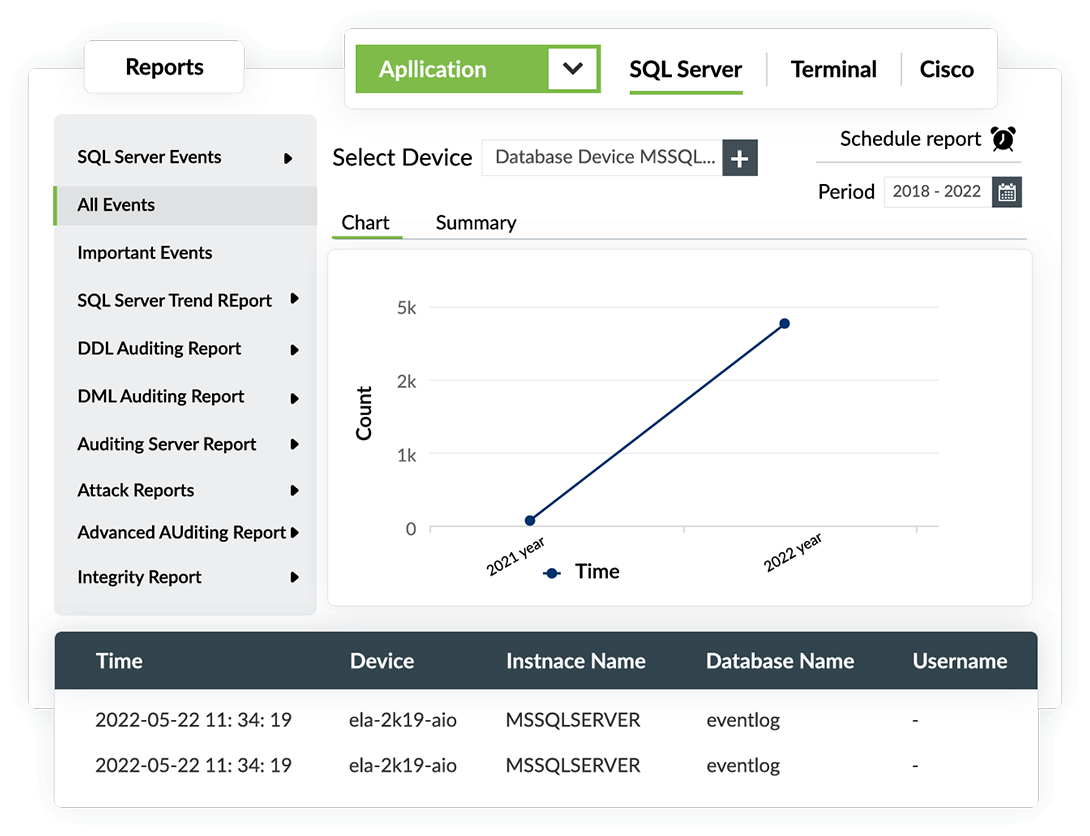Open the Reports button
Viewport: 1090px width, 836px height.
pos(164,67)
